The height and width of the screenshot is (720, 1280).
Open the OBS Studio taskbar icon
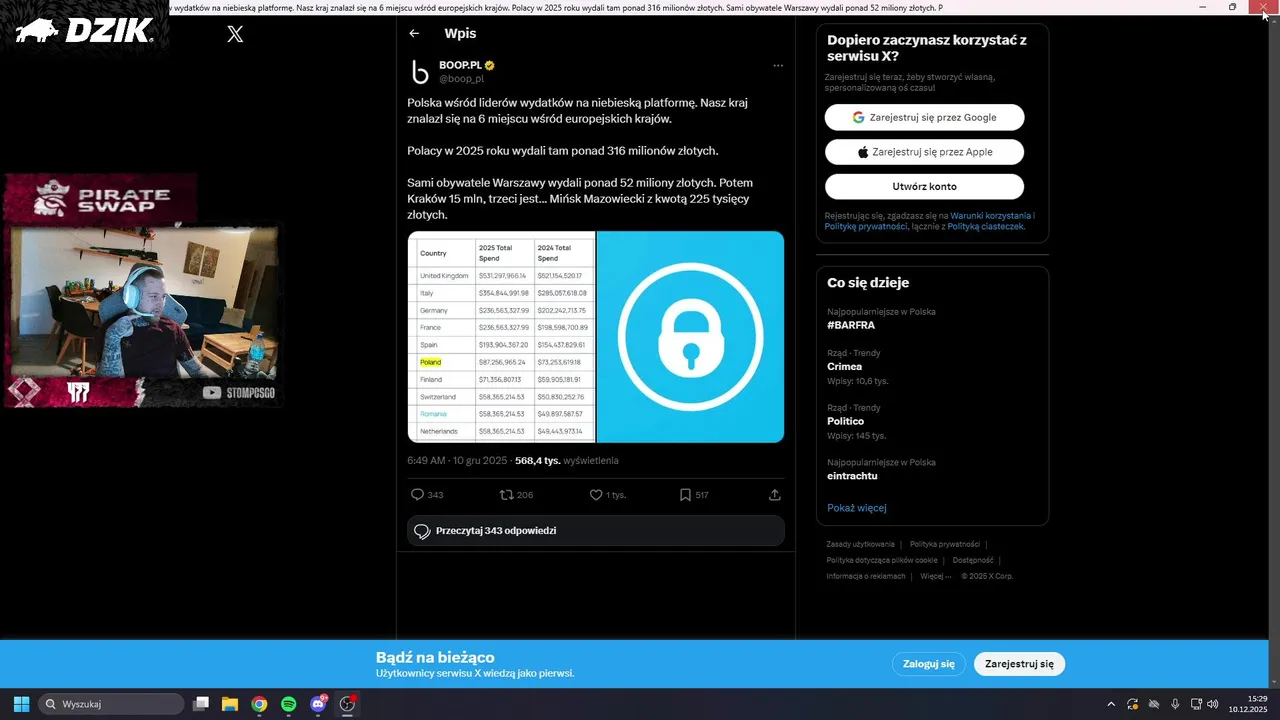tap(347, 704)
